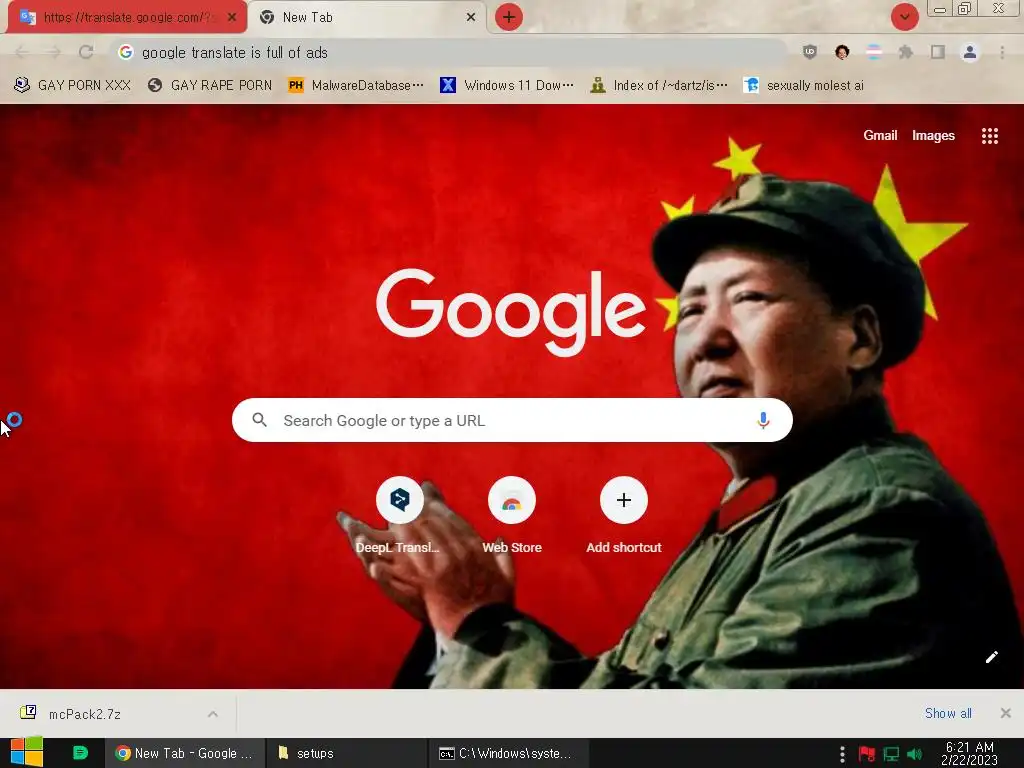The width and height of the screenshot is (1024, 768).
Task: Open the avatar face extension icon
Action: (842, 52)
